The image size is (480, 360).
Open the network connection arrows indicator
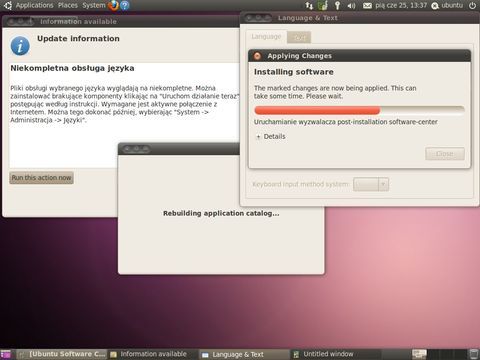(309, 5)
